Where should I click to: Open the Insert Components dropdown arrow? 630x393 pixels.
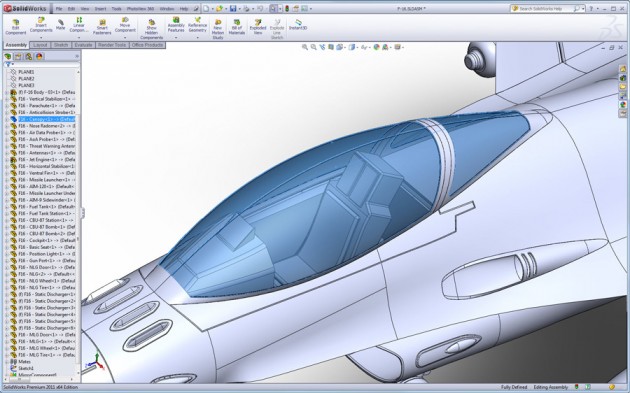41,37
